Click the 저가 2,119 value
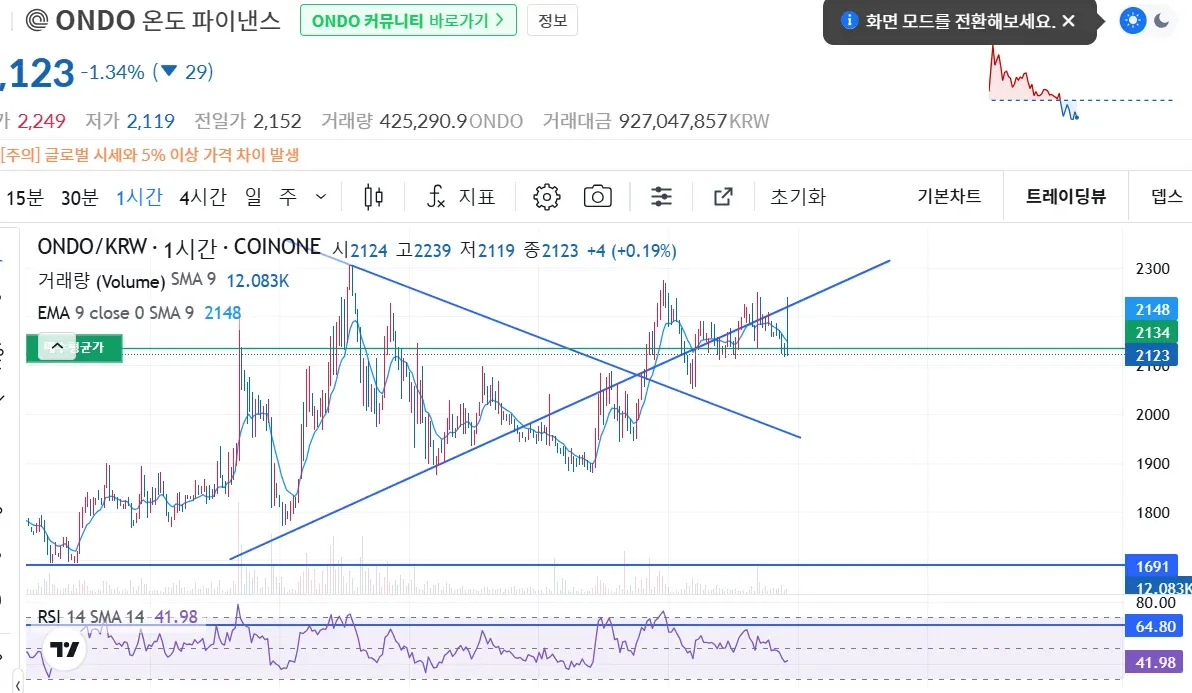This screenshot has width=1192, height=693. coord(151,122)
